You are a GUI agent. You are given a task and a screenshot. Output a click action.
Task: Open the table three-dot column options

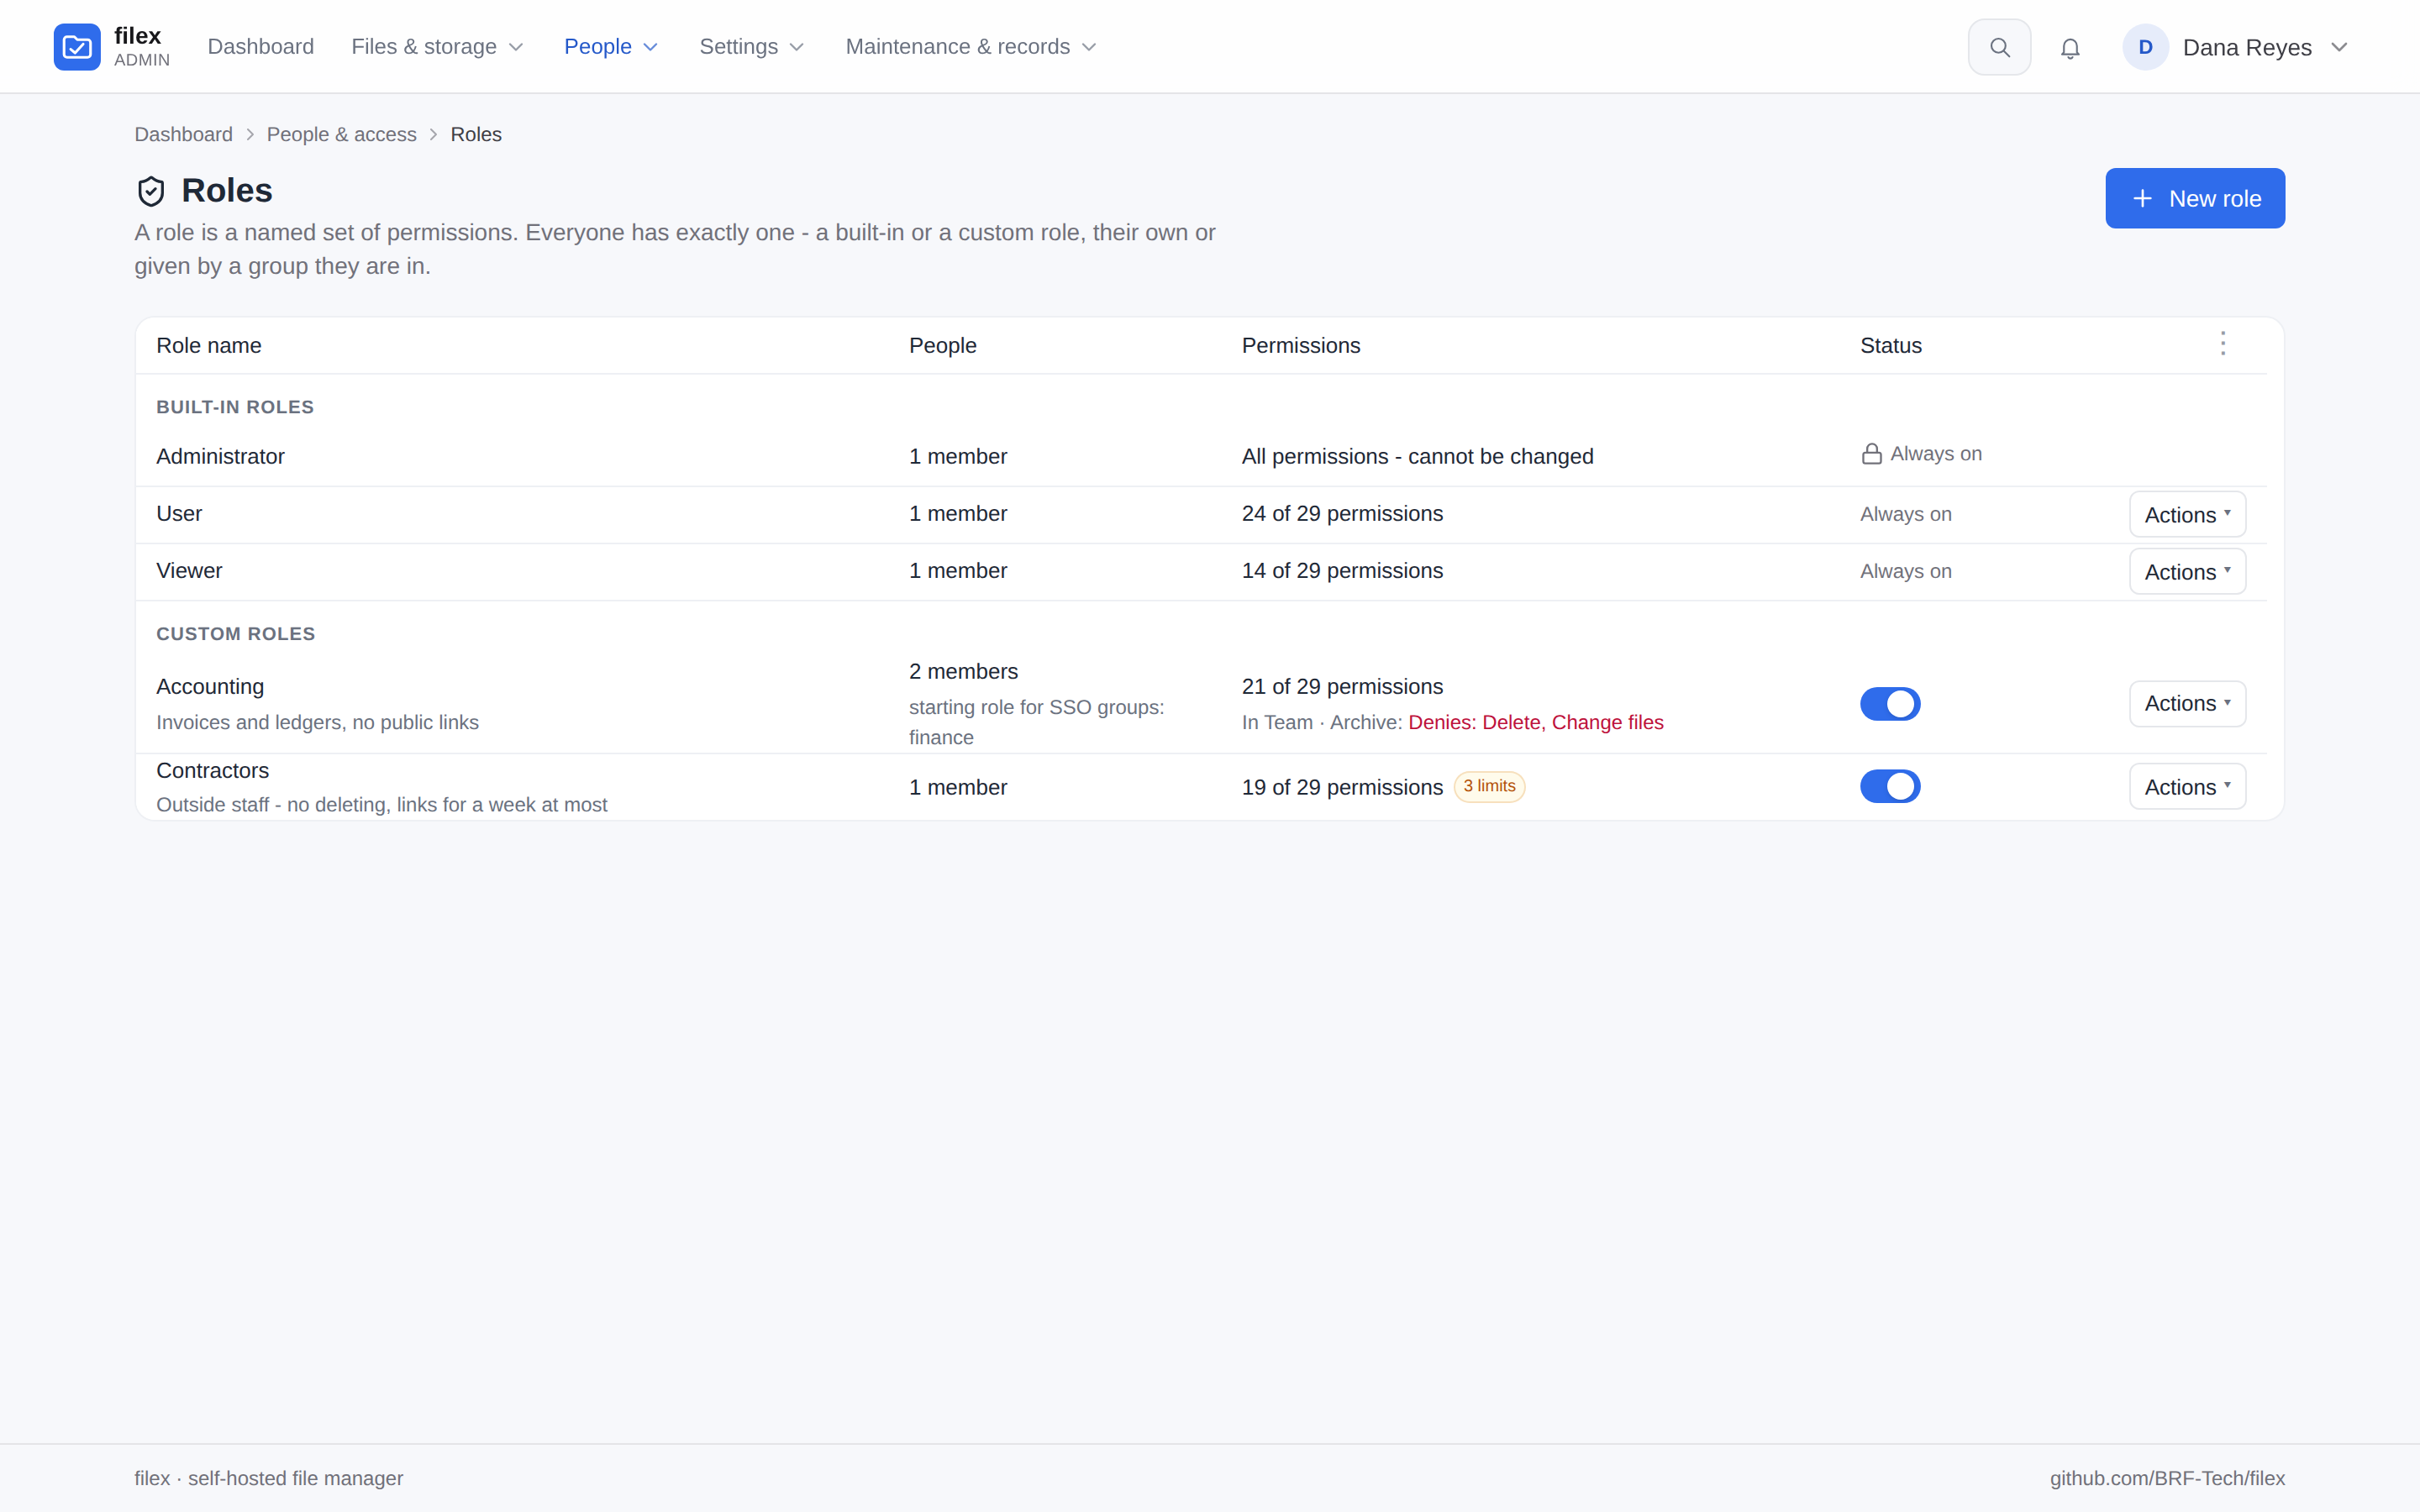pos(2223,344)
